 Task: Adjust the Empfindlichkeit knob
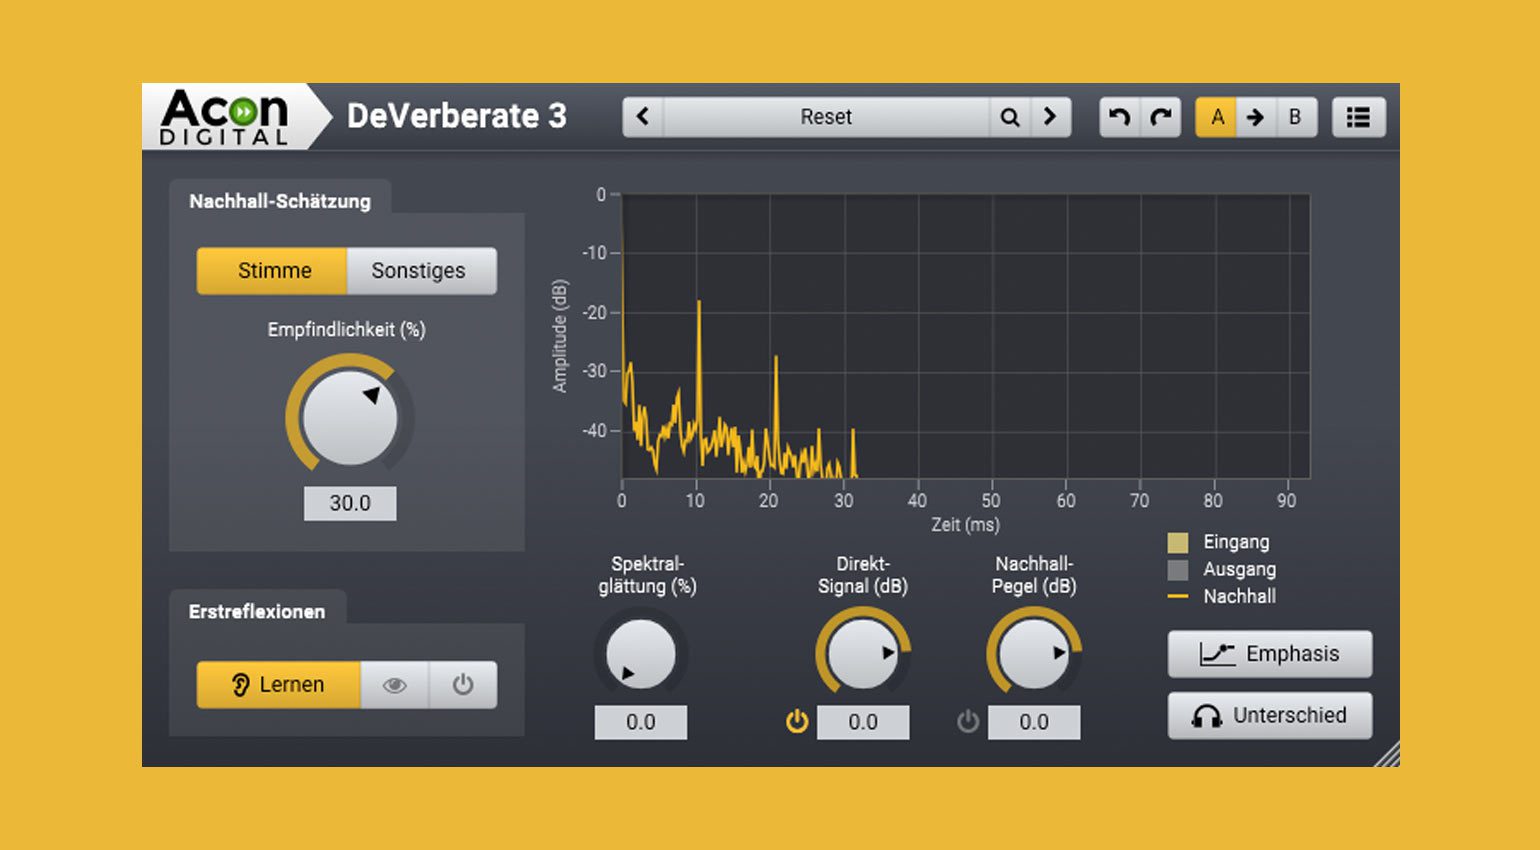350,420
